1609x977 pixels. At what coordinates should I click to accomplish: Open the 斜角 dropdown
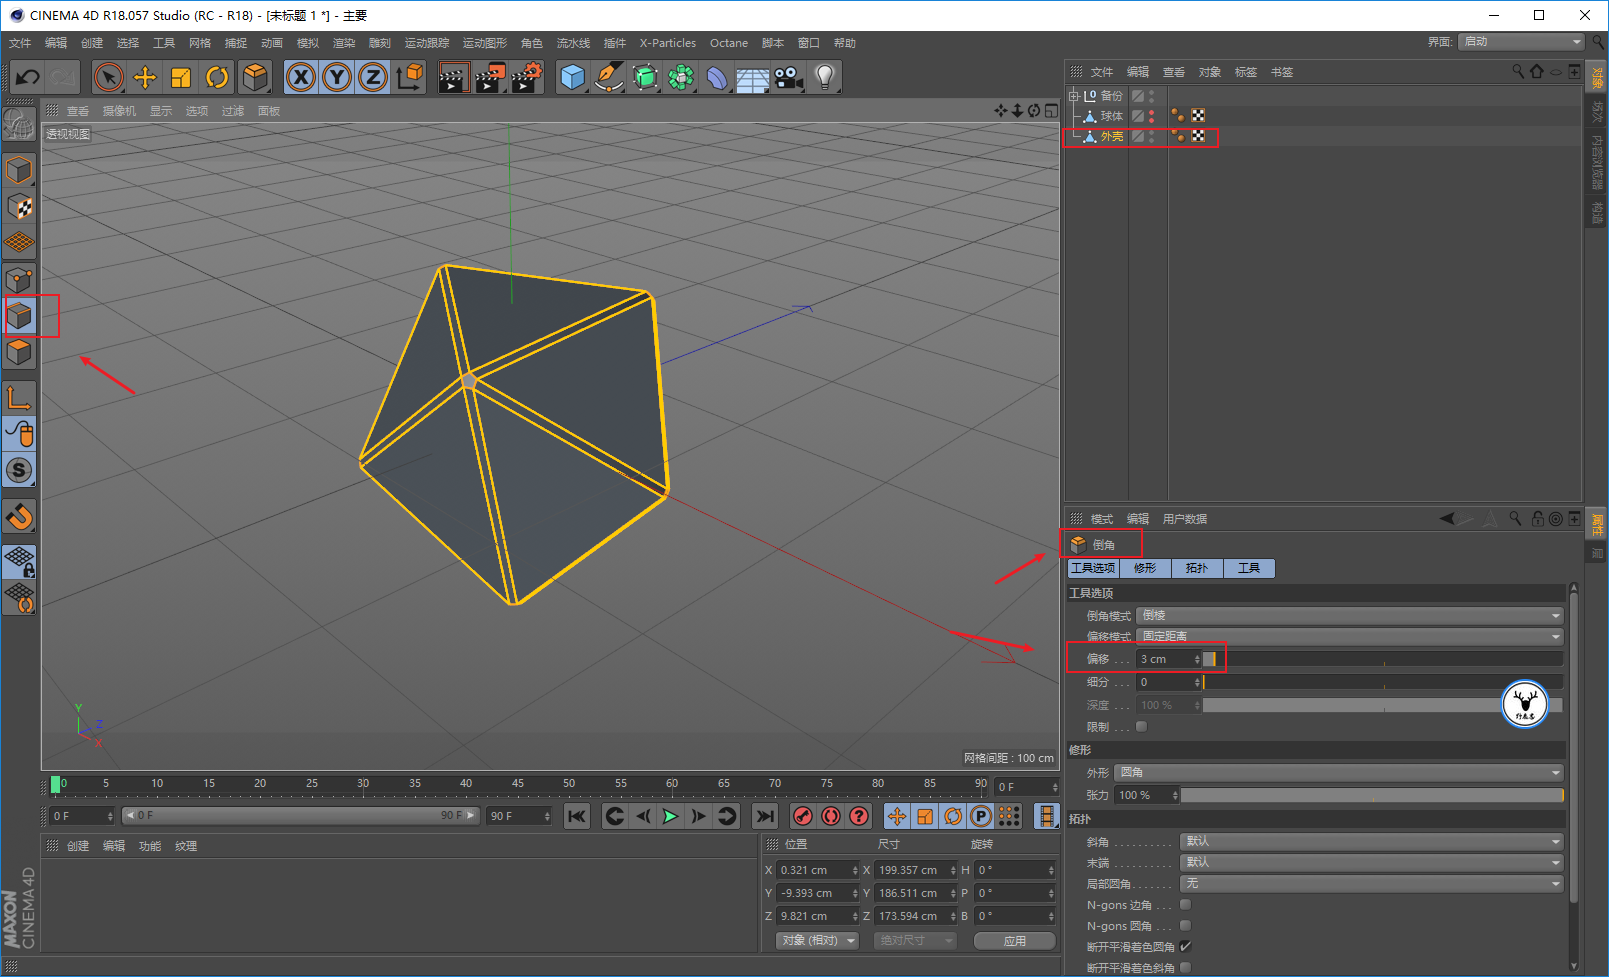1371,842
